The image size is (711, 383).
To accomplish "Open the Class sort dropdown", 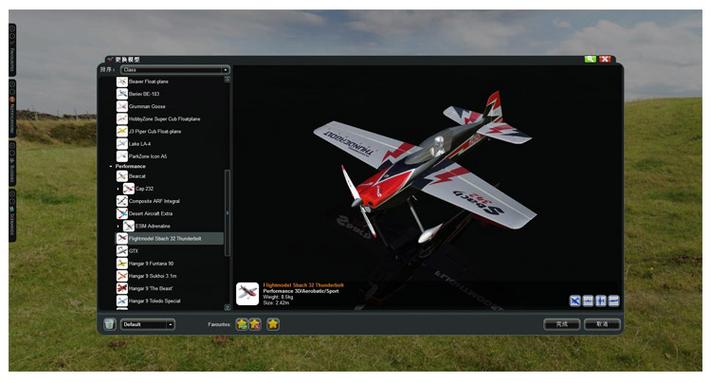I will click(x=175, y=70).
